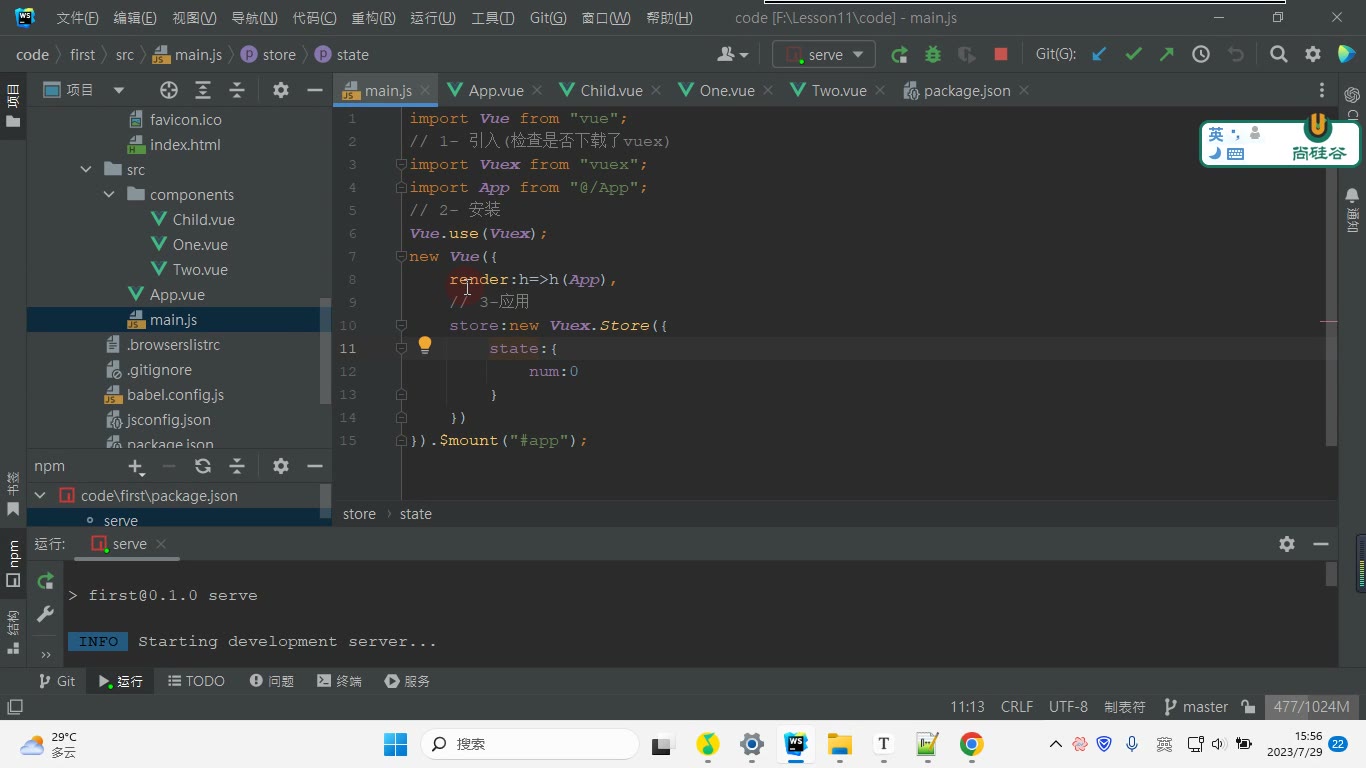Update project with Git blue arrow
Image resolution: width=1366 pixels, height=768 pixels.
[x=1099, y=55]
